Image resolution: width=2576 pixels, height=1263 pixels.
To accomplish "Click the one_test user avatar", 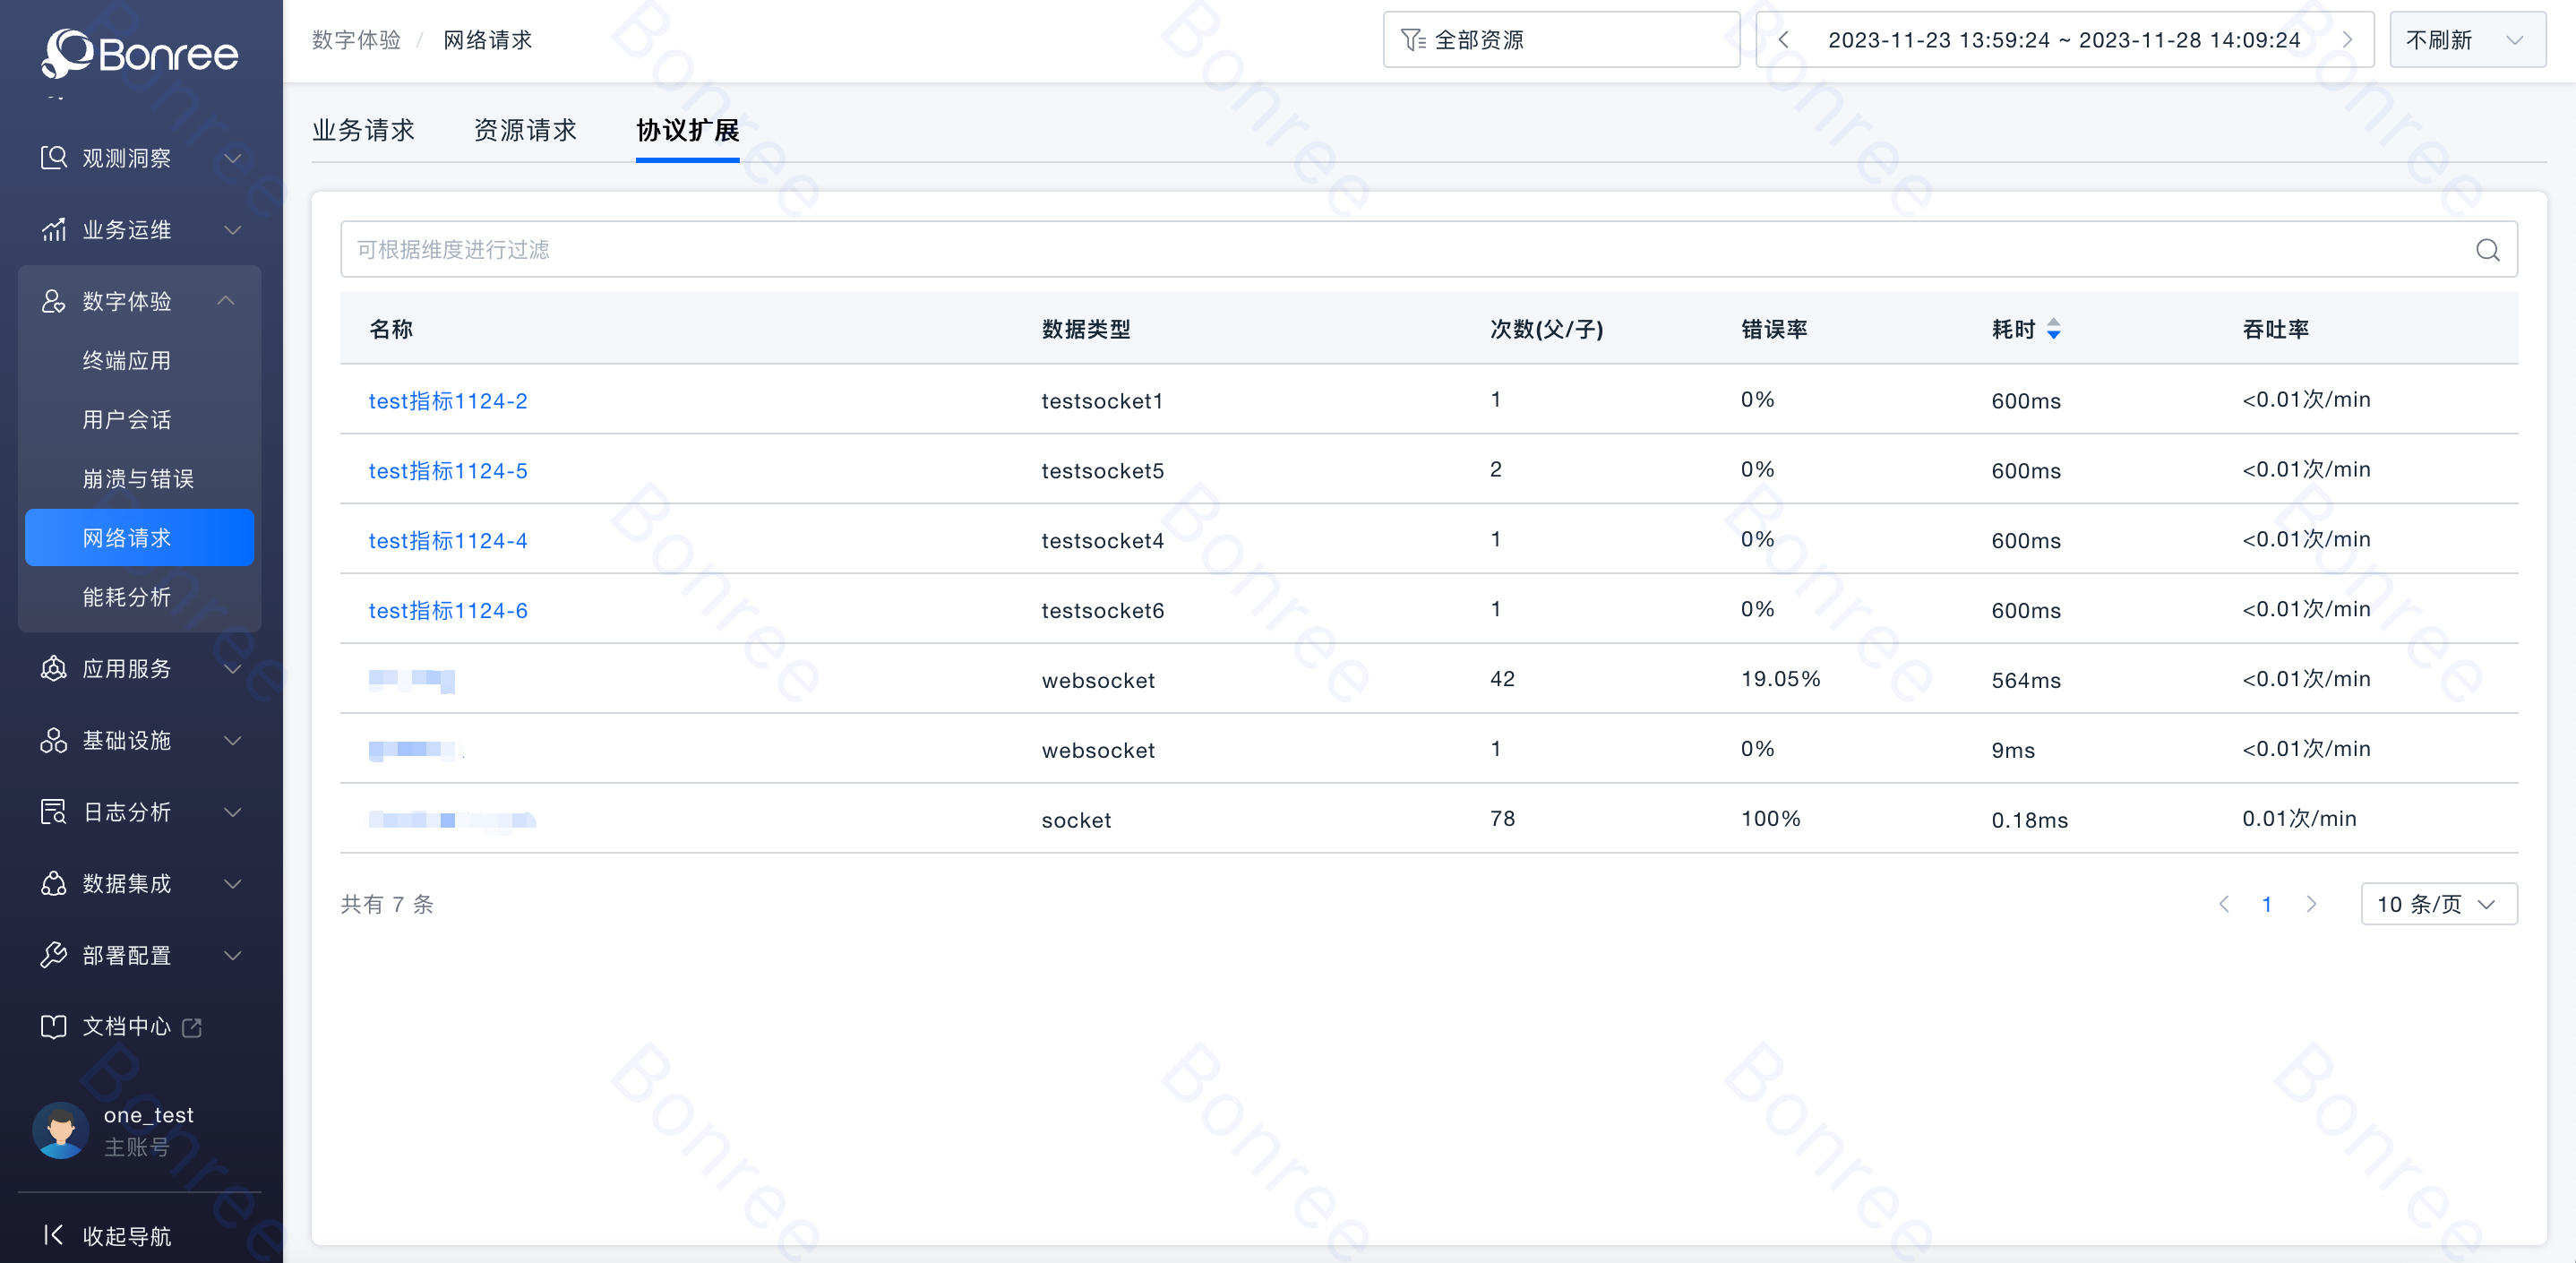I will click(x=61, y=1130).
